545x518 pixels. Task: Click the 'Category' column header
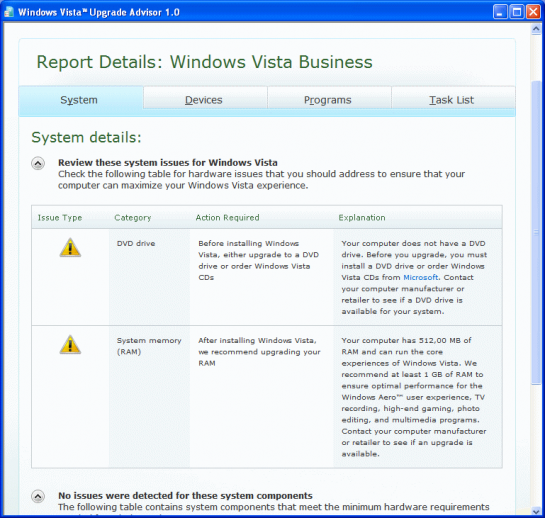[133, 218]
